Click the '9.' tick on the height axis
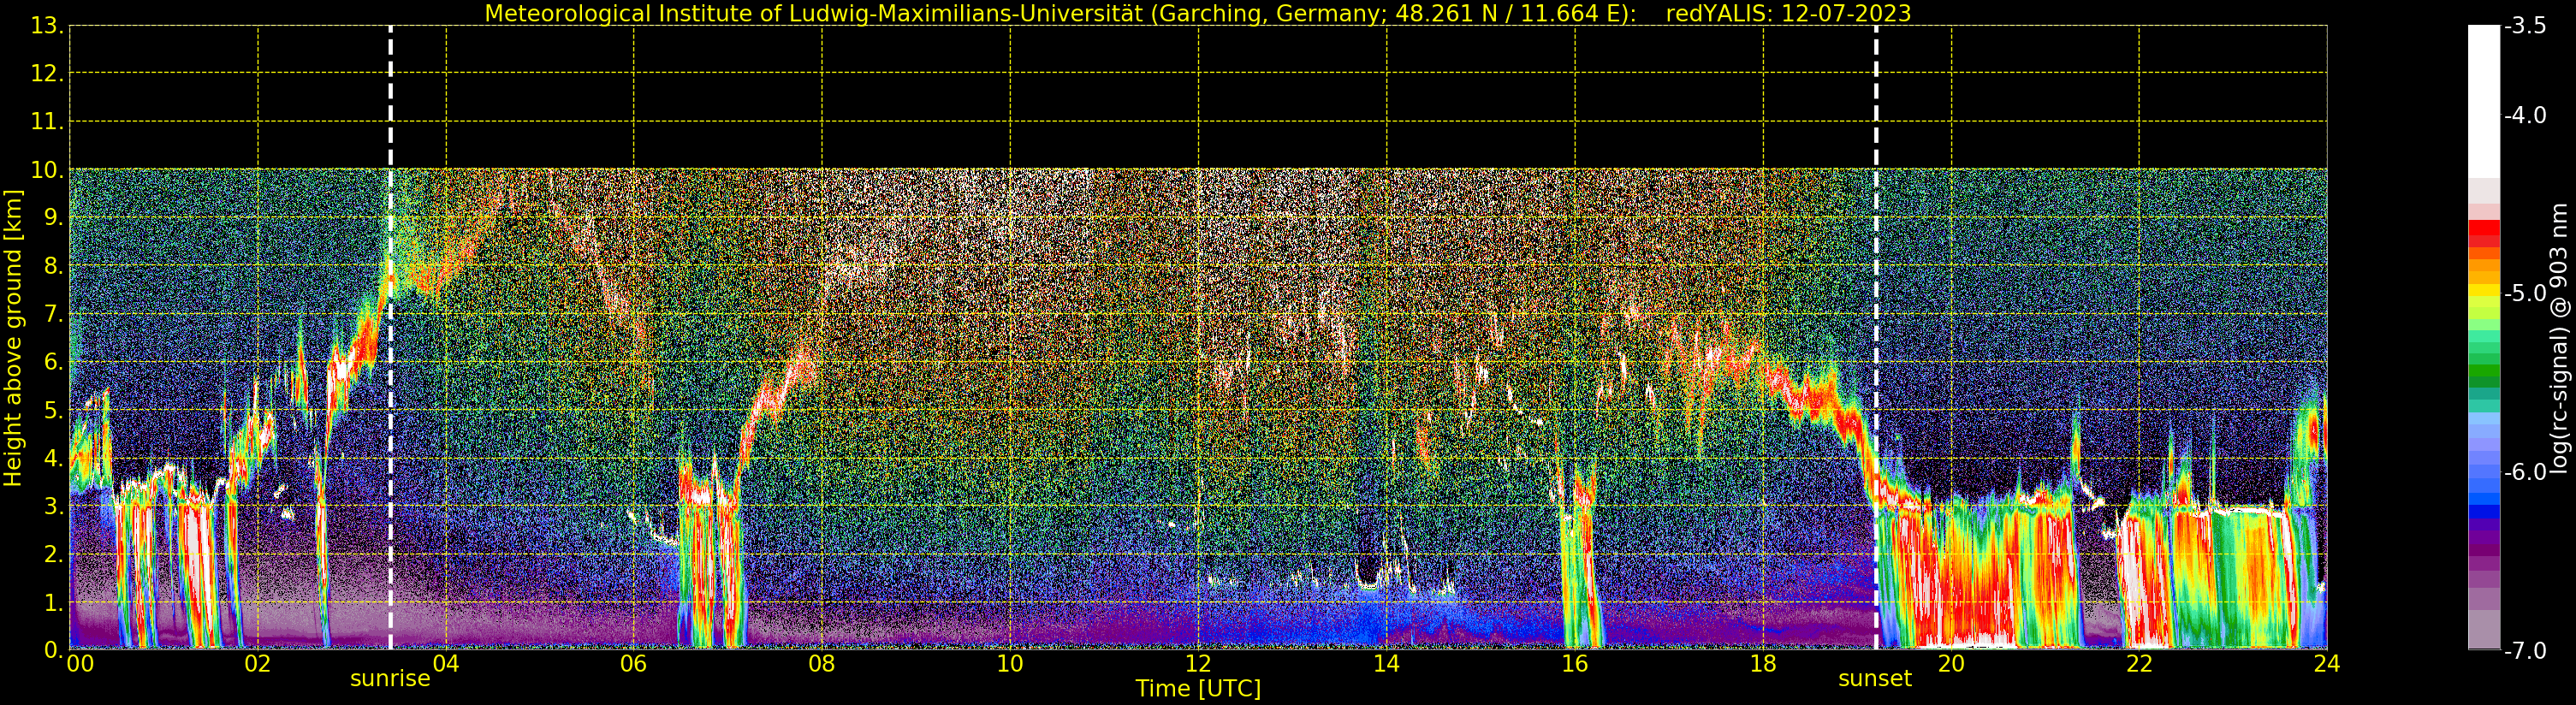The height and width of the screenshot is (705, 2576). [54, 218]
